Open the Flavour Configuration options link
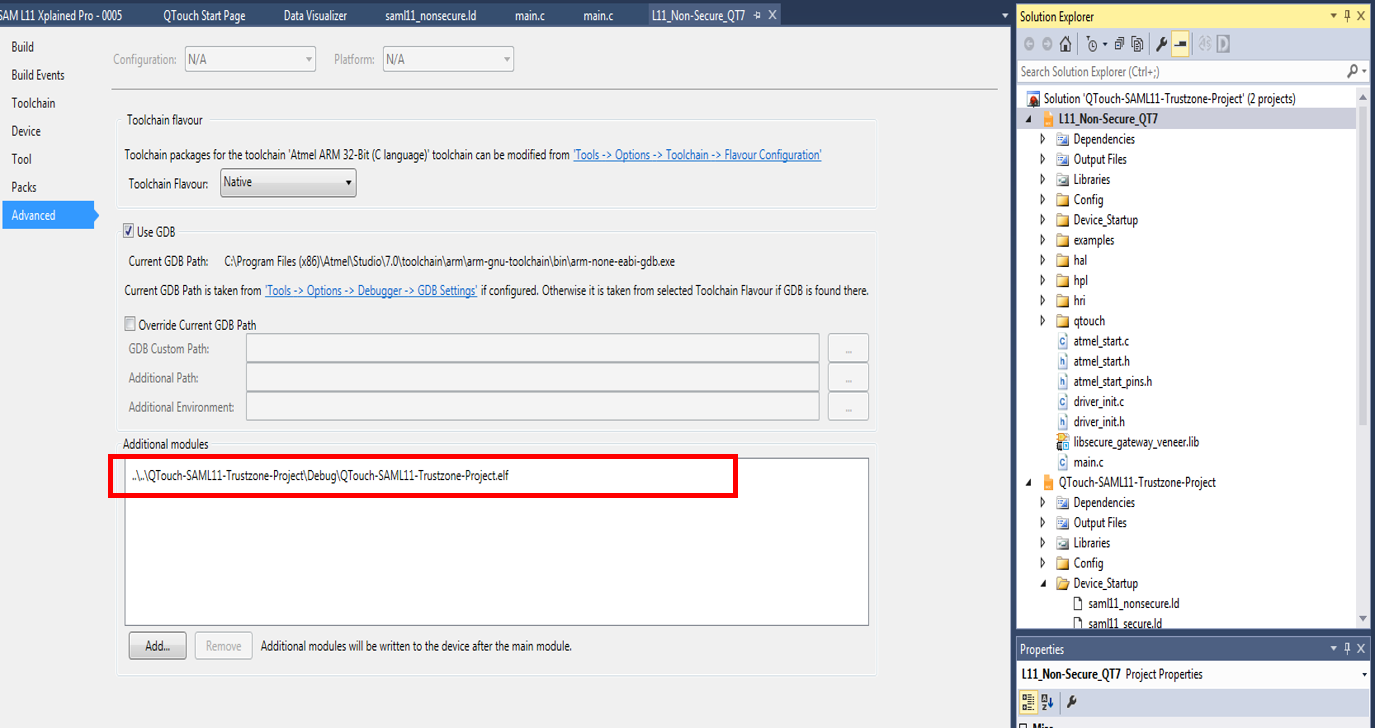The image size is (1375, 728). [697, 155]
